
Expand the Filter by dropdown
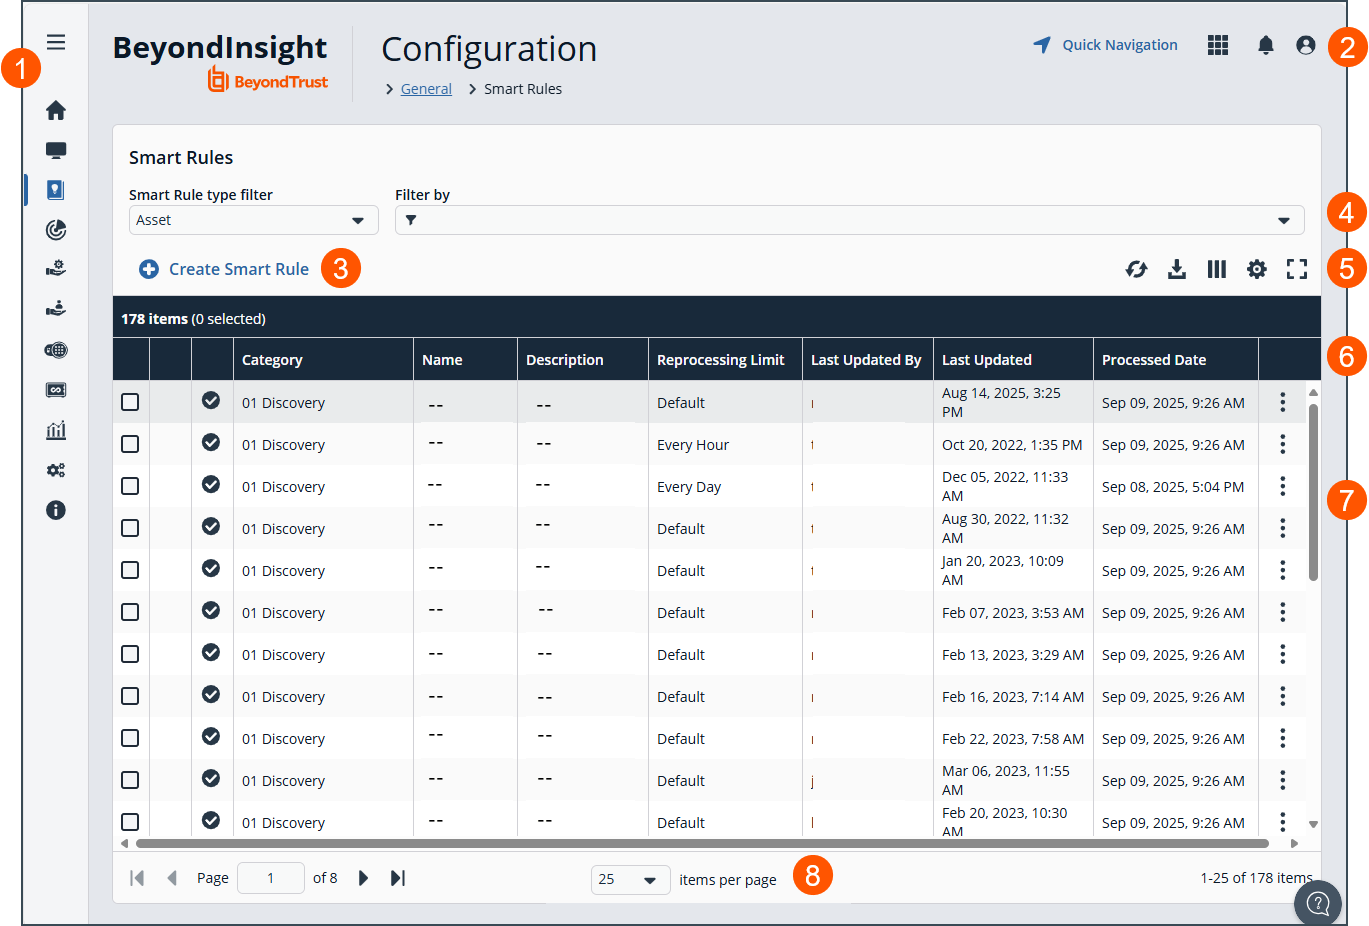(x=850, y=220)
